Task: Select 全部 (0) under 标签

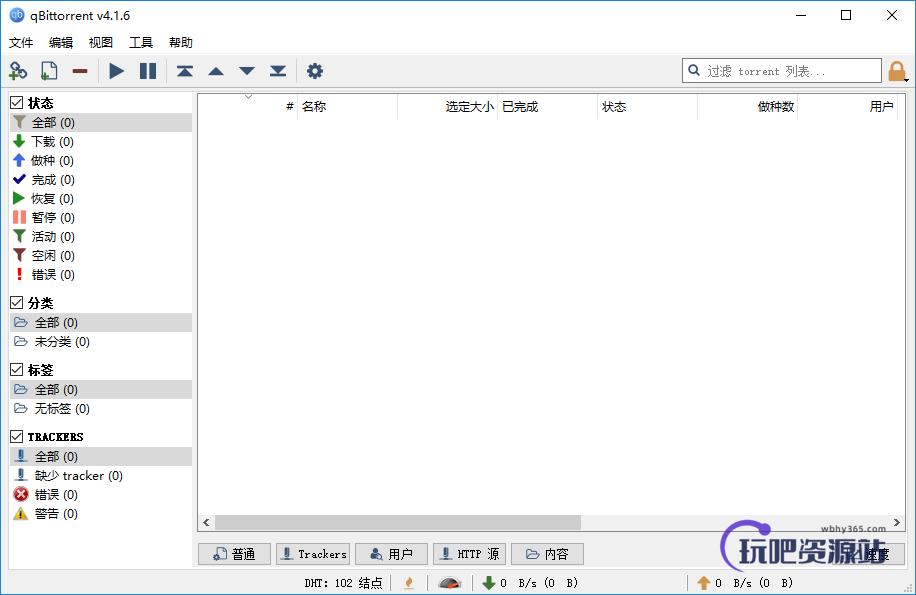Action: click(101, 389)
